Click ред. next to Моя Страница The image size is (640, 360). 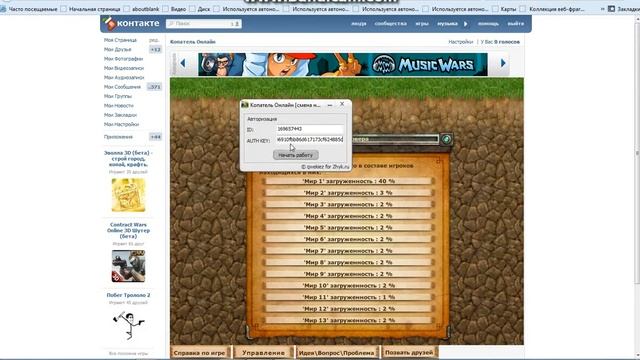154,40
